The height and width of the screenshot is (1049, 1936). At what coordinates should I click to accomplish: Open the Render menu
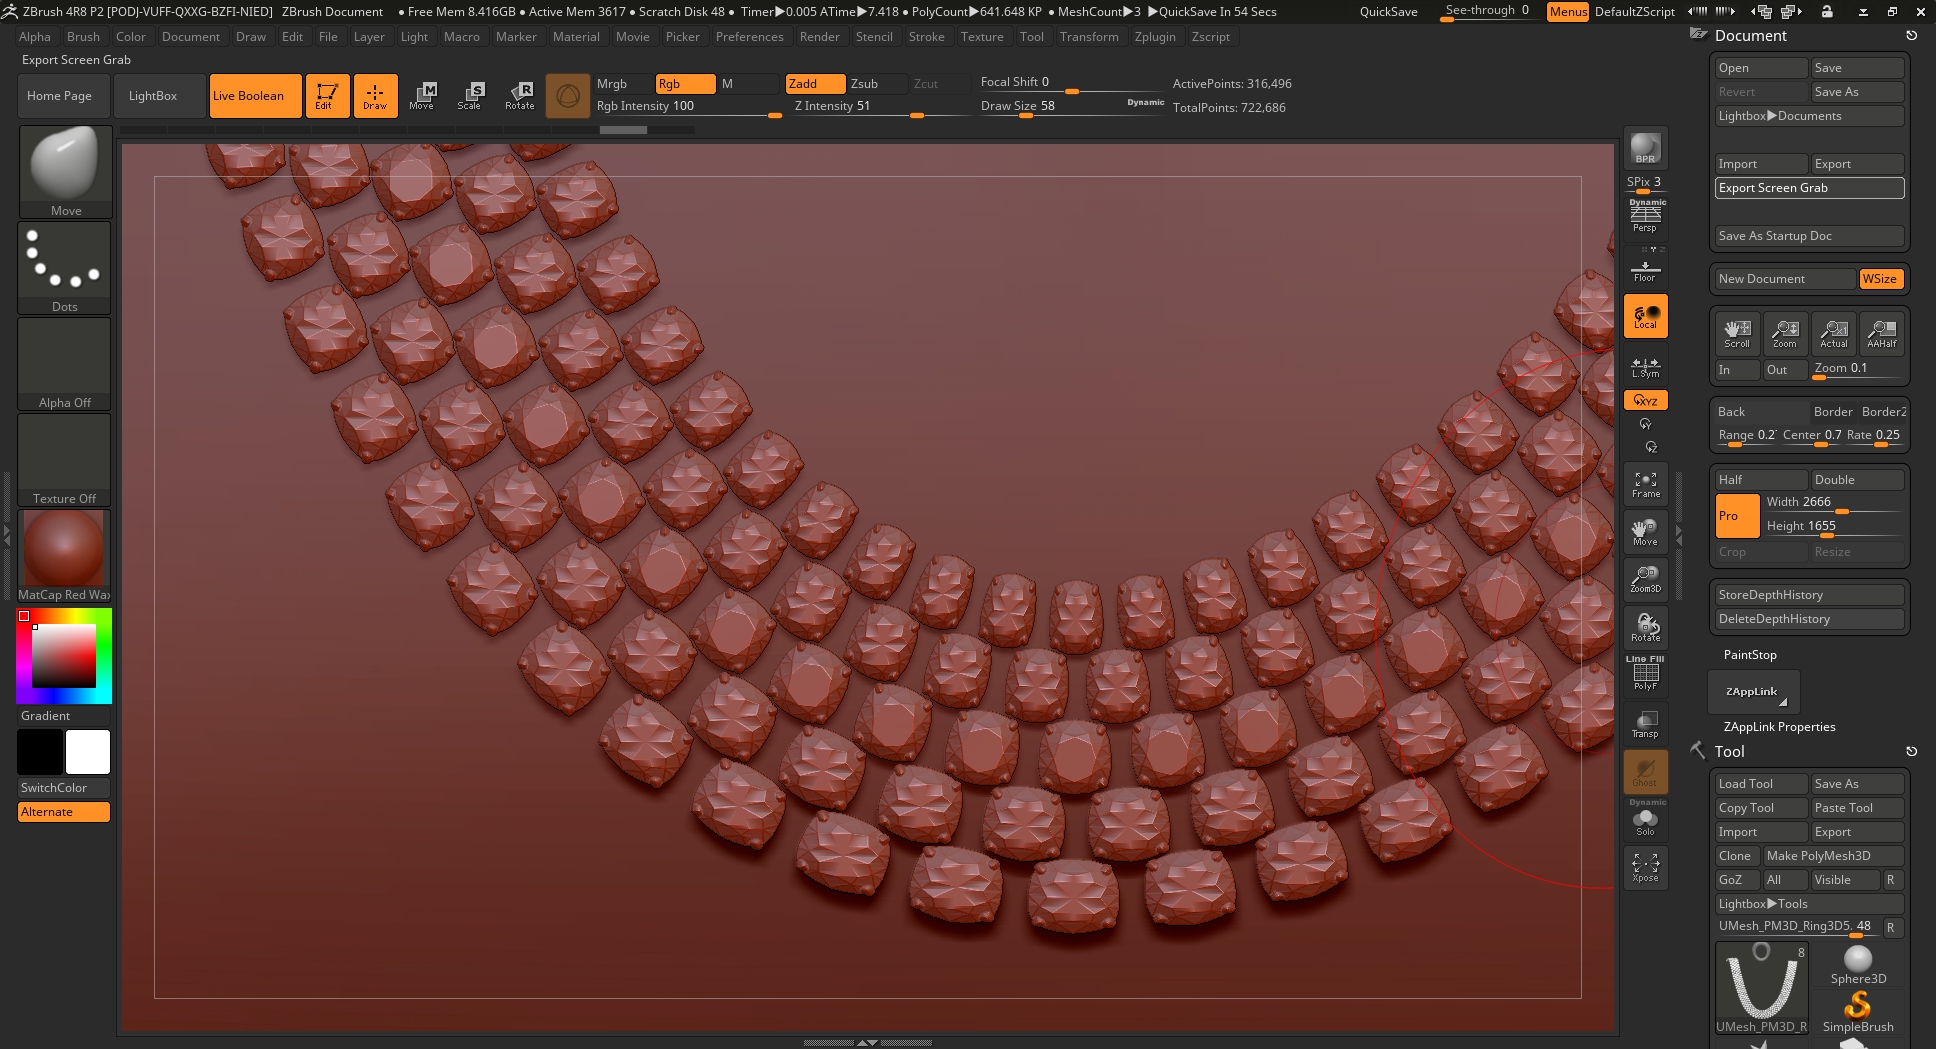click(819, 37)
